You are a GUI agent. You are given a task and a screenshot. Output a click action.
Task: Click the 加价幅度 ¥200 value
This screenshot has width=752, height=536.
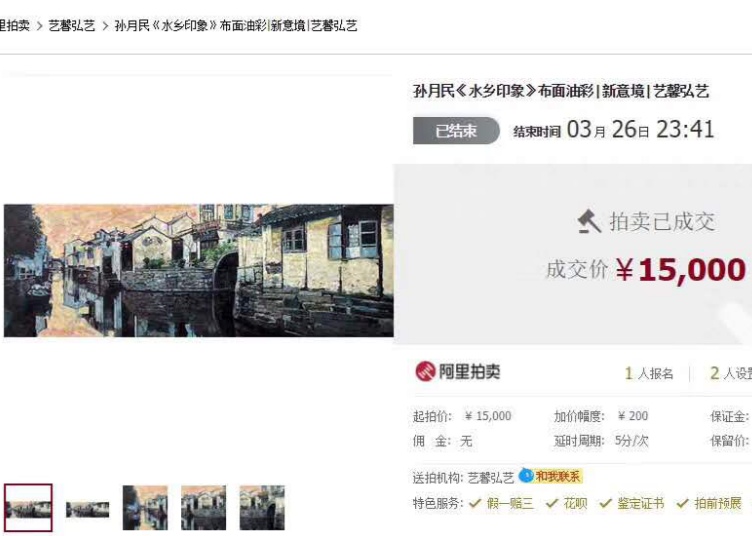point(633,416)
